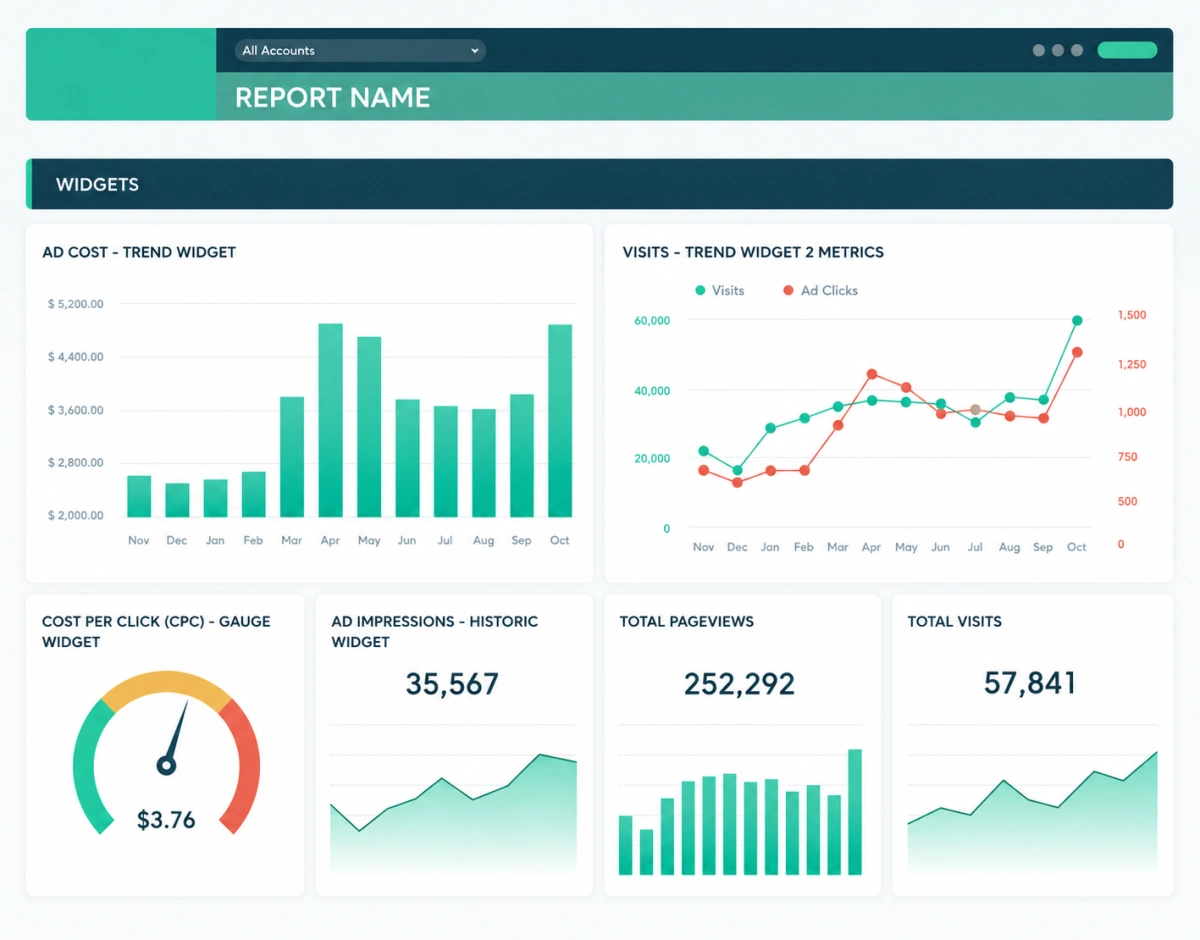Click the TOTAL PAGEVIEWS title
Image resolution: width=1200 pixels, height=940 pixels.
pyautogui.click(x=686, y=621)
